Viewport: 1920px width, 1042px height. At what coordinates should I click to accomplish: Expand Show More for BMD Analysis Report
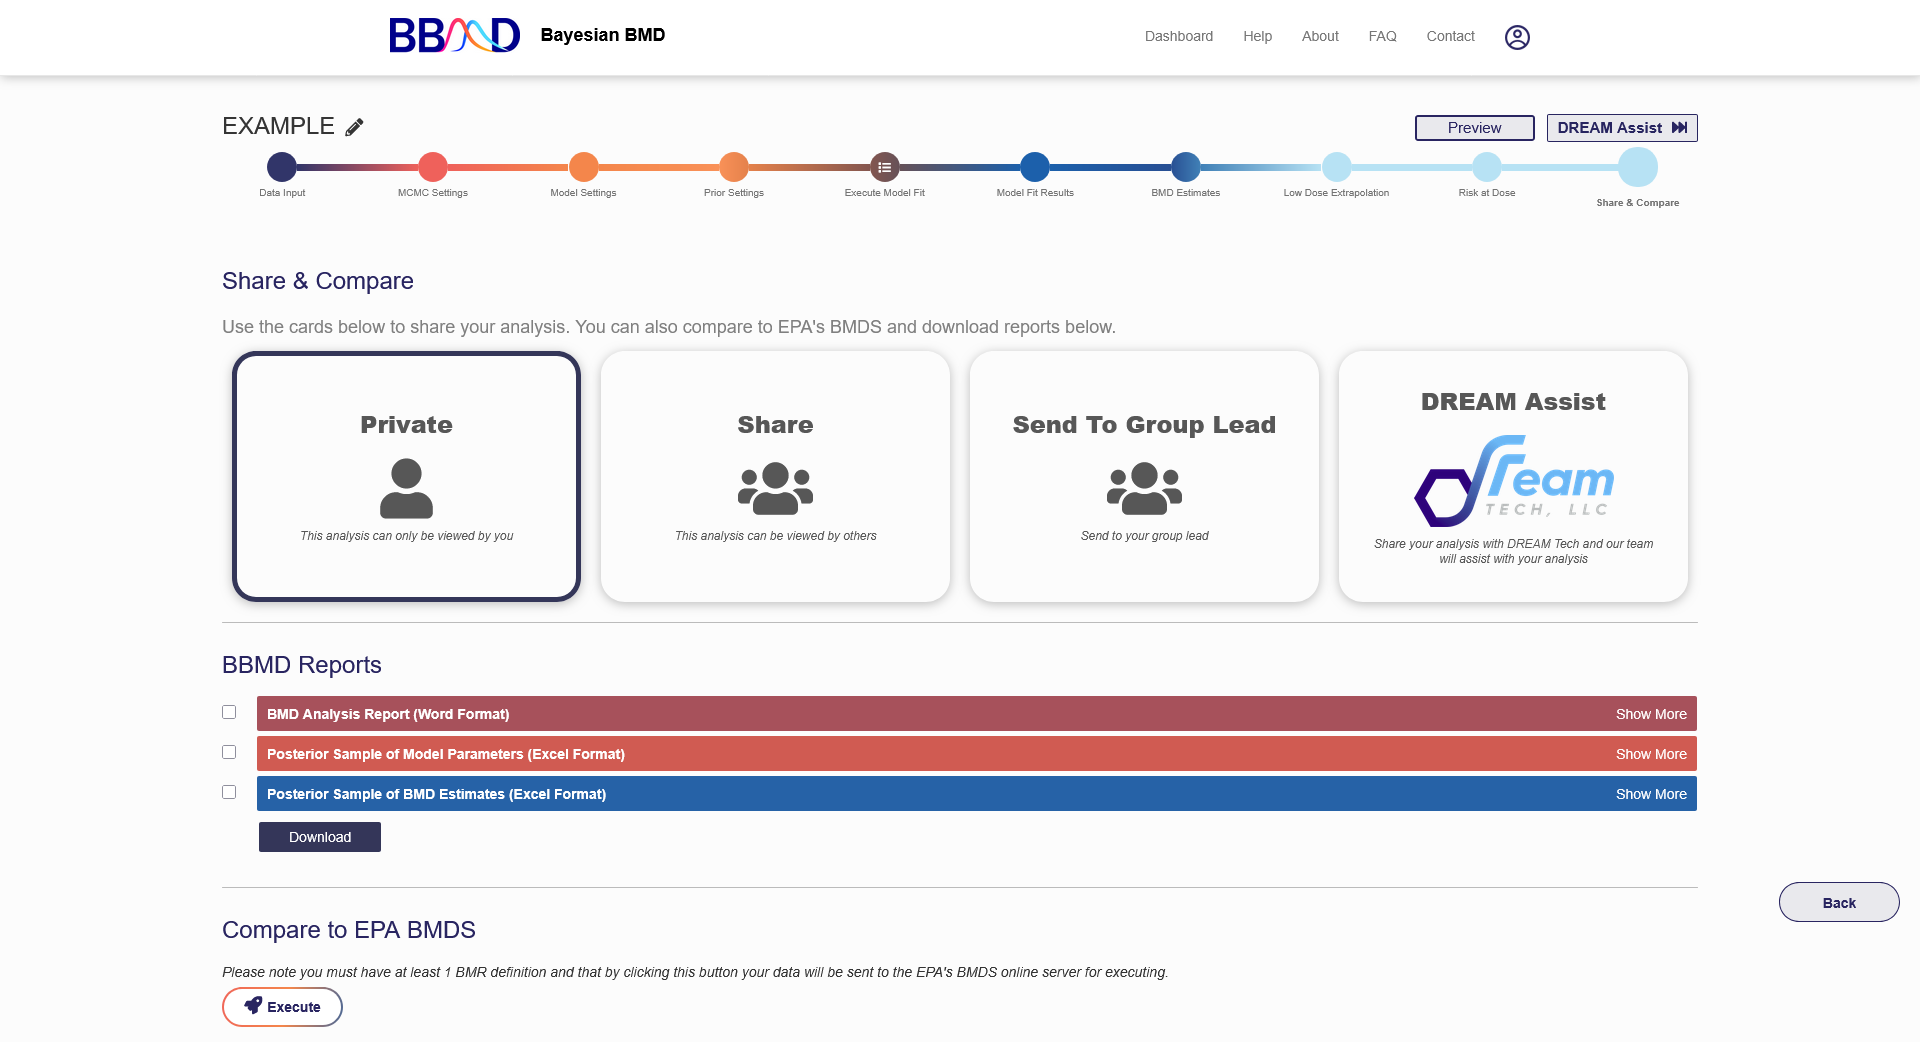(x=1650, y=714)
